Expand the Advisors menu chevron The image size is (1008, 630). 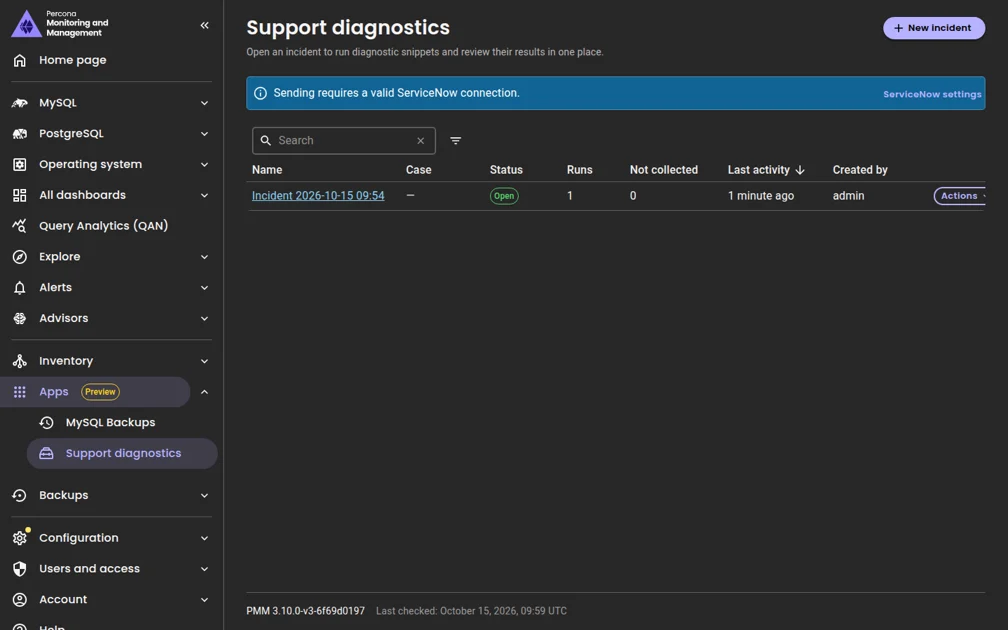click(204, 318)
